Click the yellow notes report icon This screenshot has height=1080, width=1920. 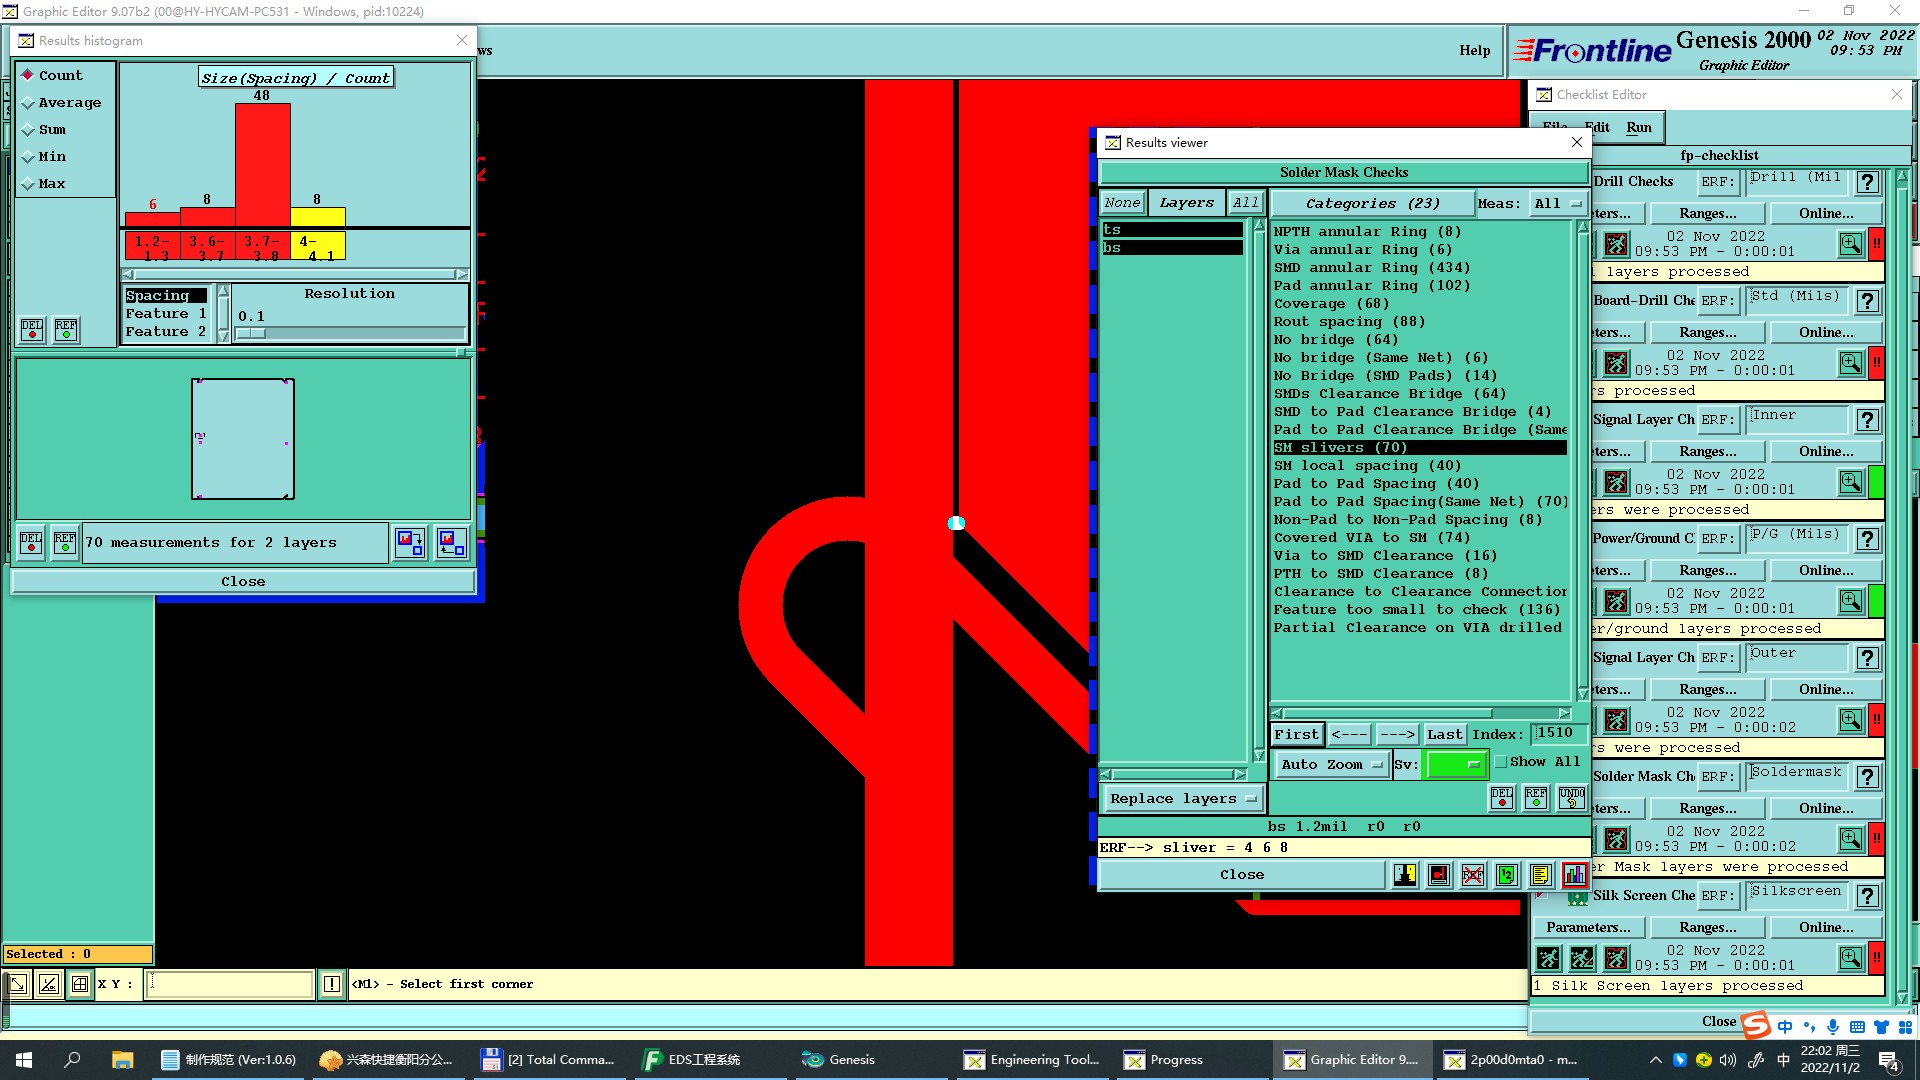(x=1540, y=875)
